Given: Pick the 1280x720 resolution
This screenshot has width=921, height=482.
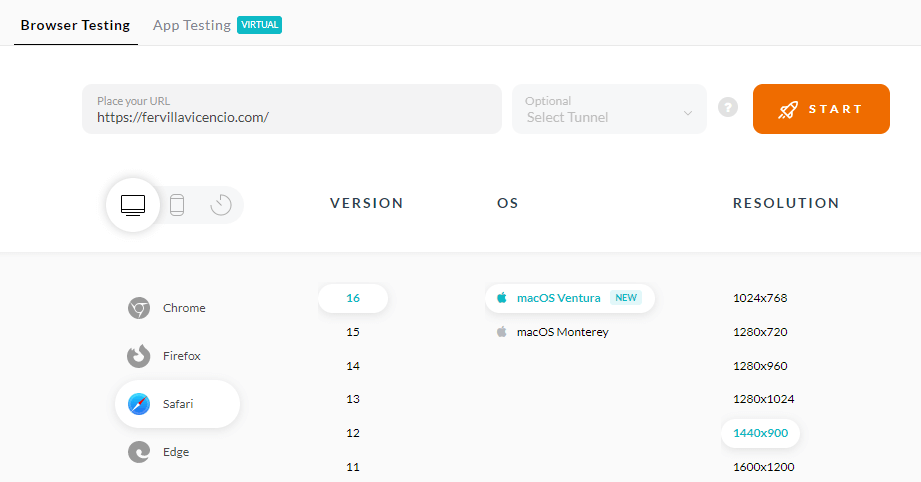Looking at the screenshot, I should 760,332.
